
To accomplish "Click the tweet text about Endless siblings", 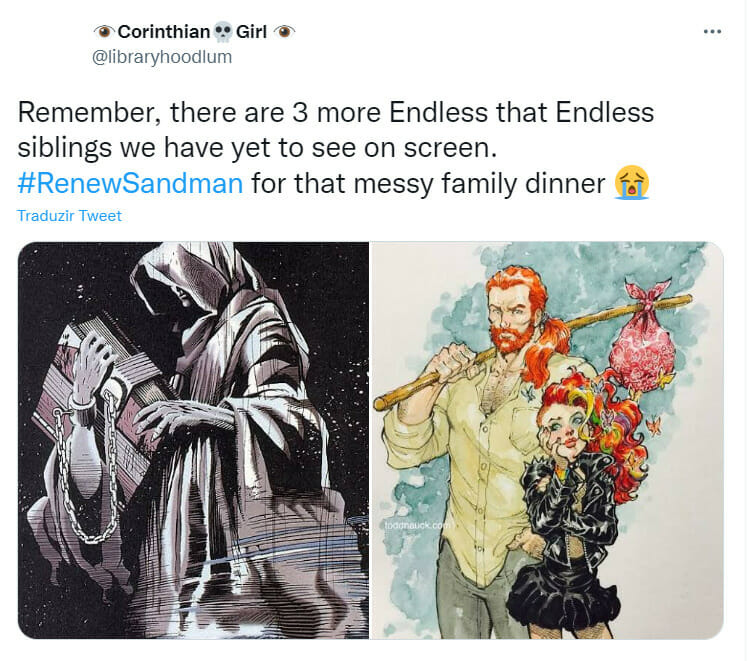I will pos(335,148).
